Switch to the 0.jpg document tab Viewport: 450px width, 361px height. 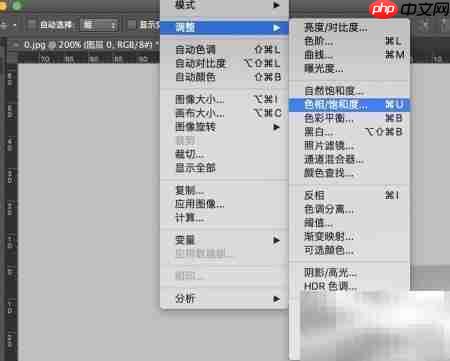click(x=87, y=44)
